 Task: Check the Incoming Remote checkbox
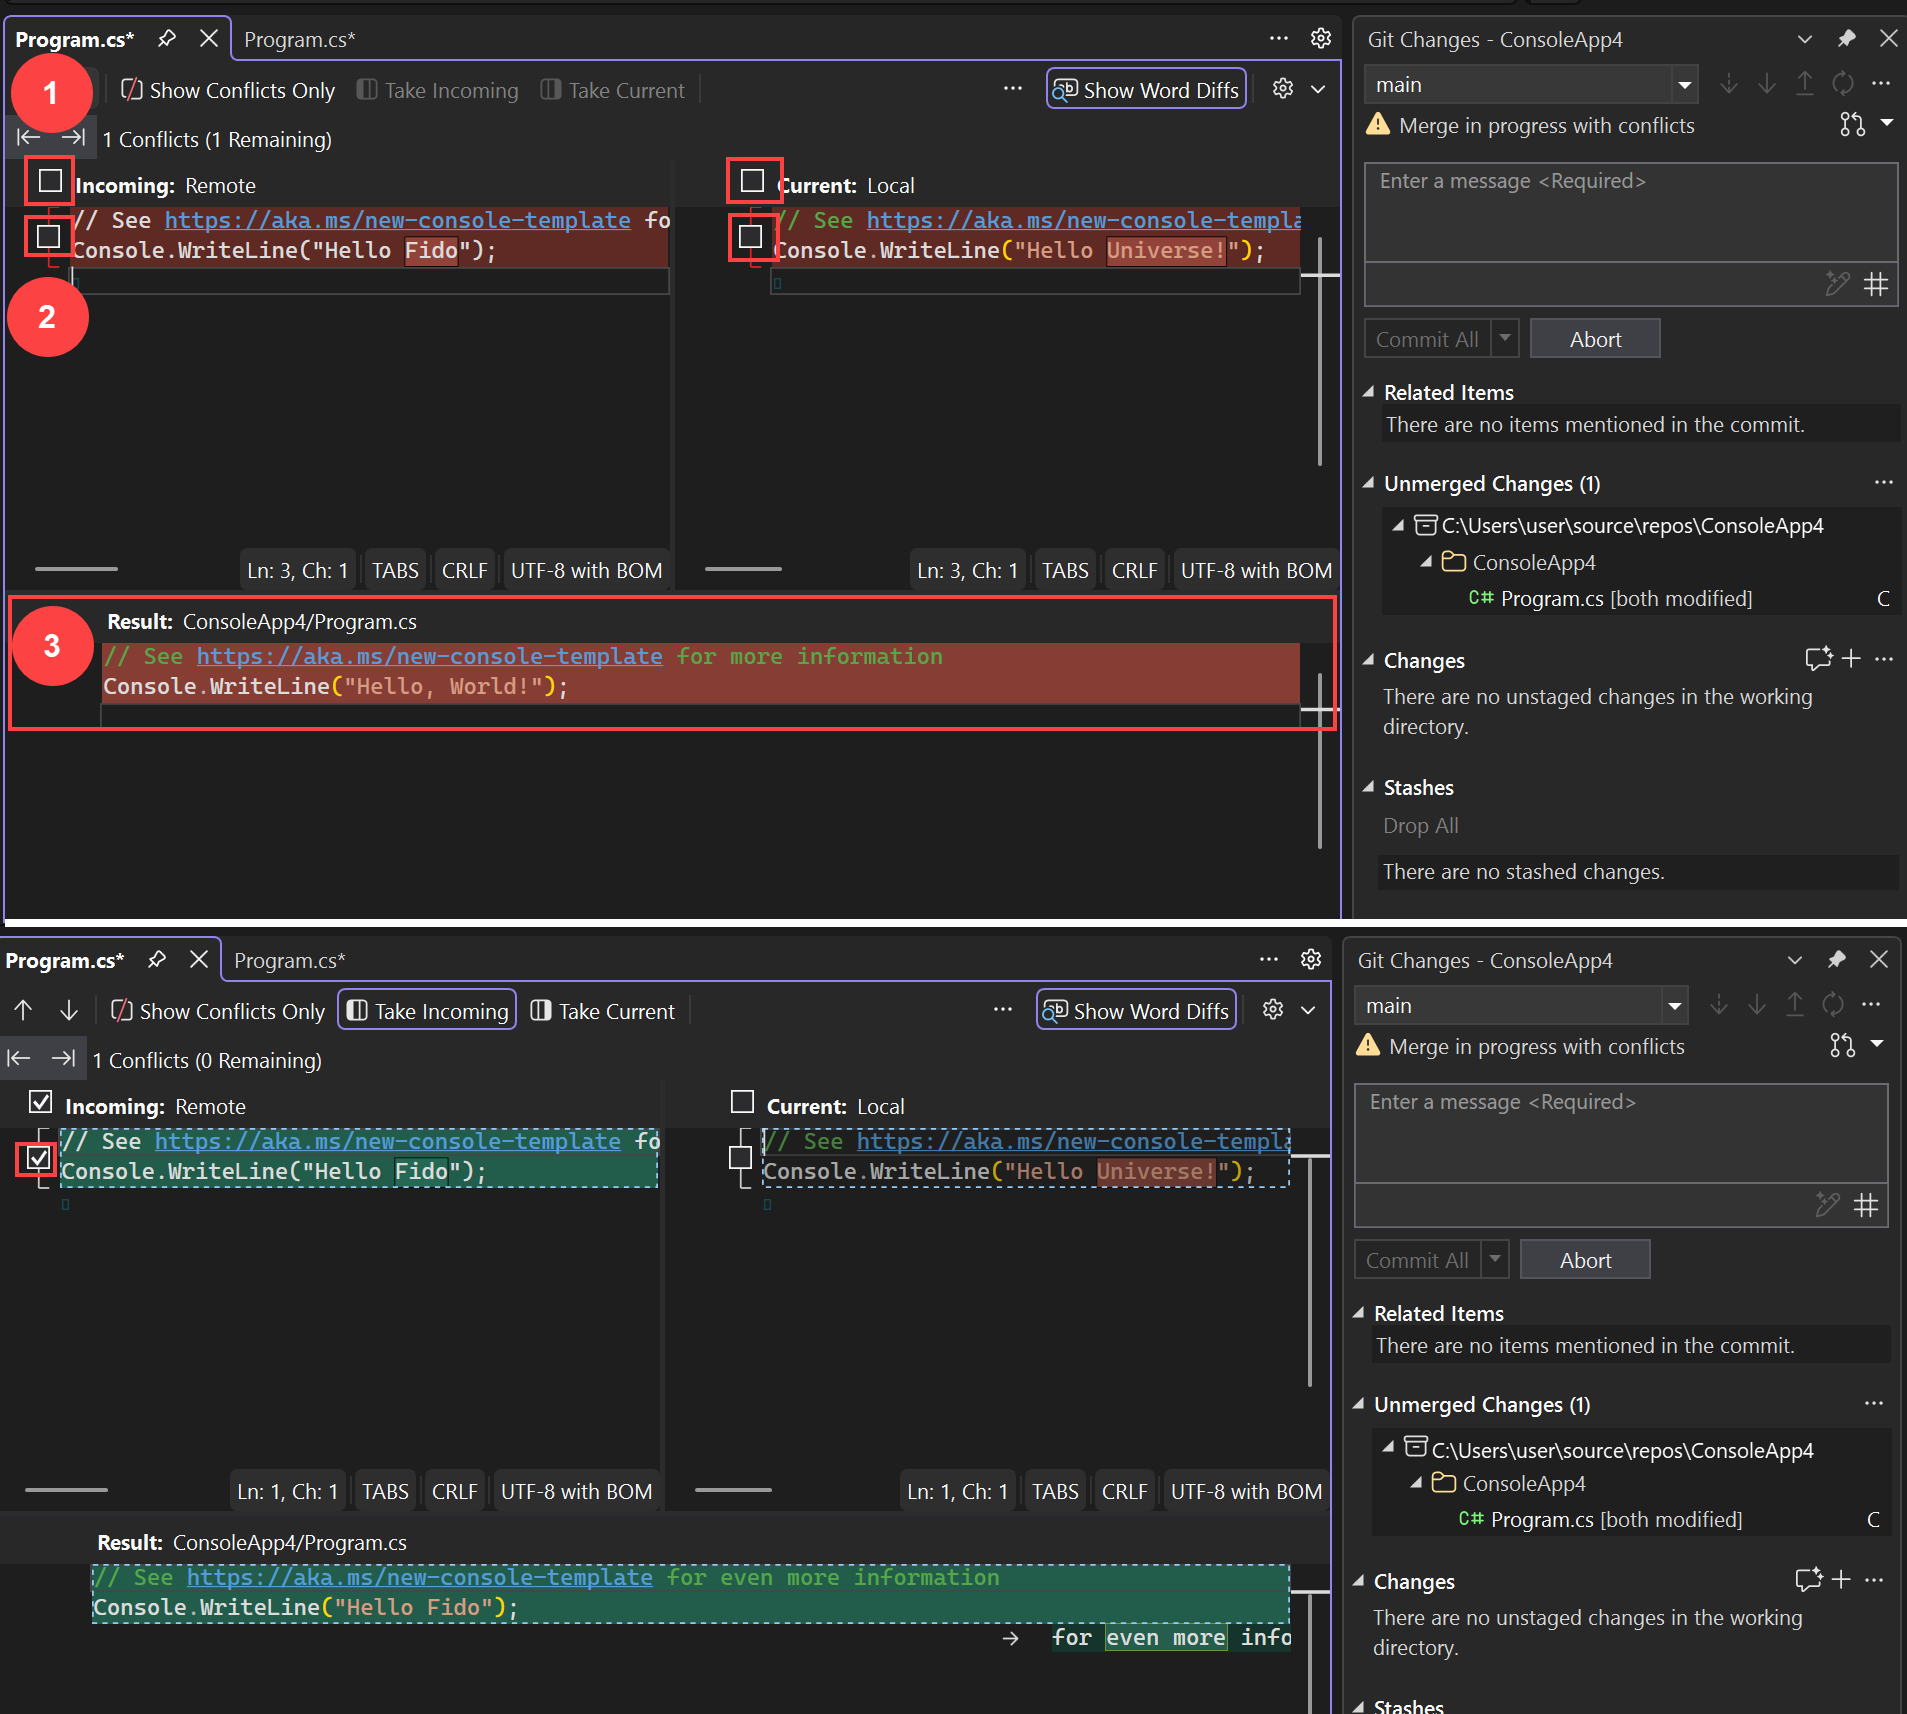[x=47, y=181]
